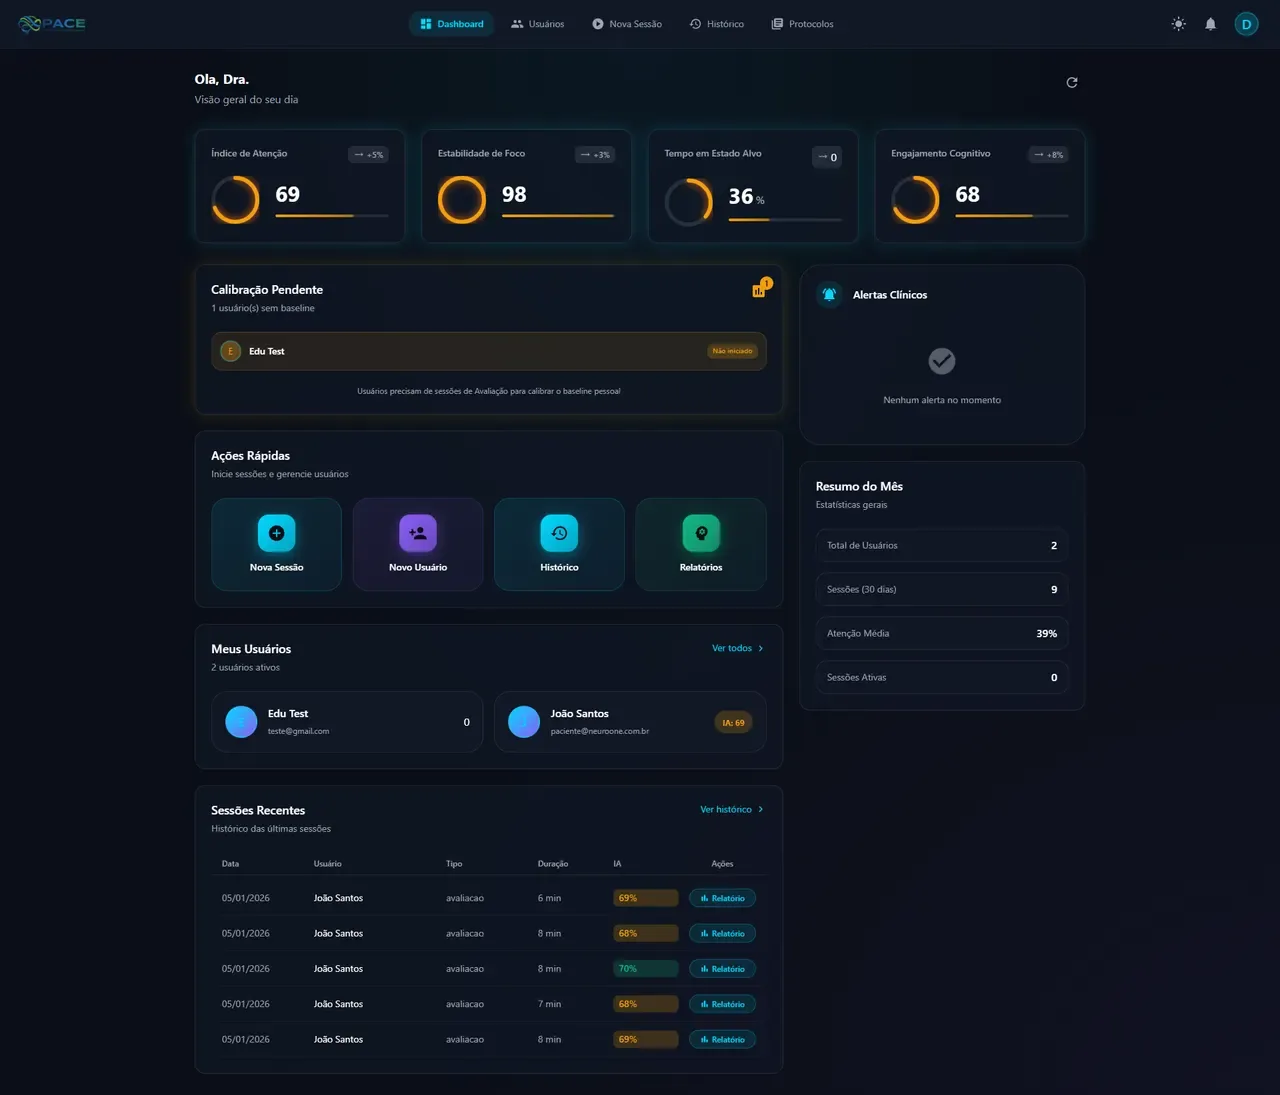Follow the Ver histórico link
This screenshot has width=1280, height=1095.
click(732, 809)
